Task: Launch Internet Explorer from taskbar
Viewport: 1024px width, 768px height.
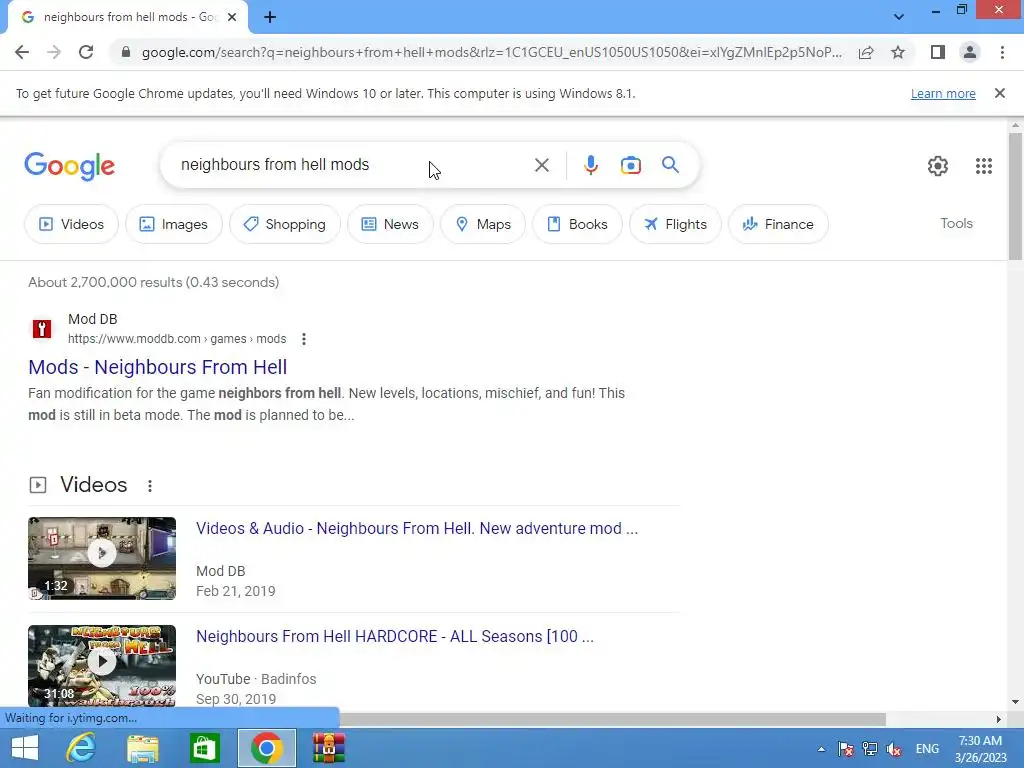Action: (81, 748)
